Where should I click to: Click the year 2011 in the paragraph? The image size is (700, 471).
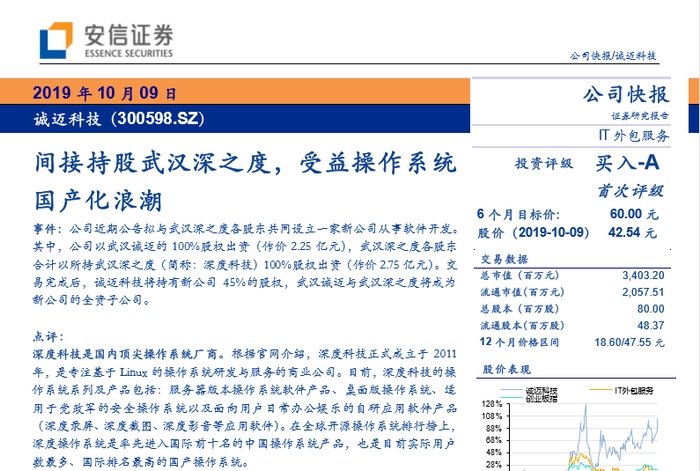(x=445, y=354)
